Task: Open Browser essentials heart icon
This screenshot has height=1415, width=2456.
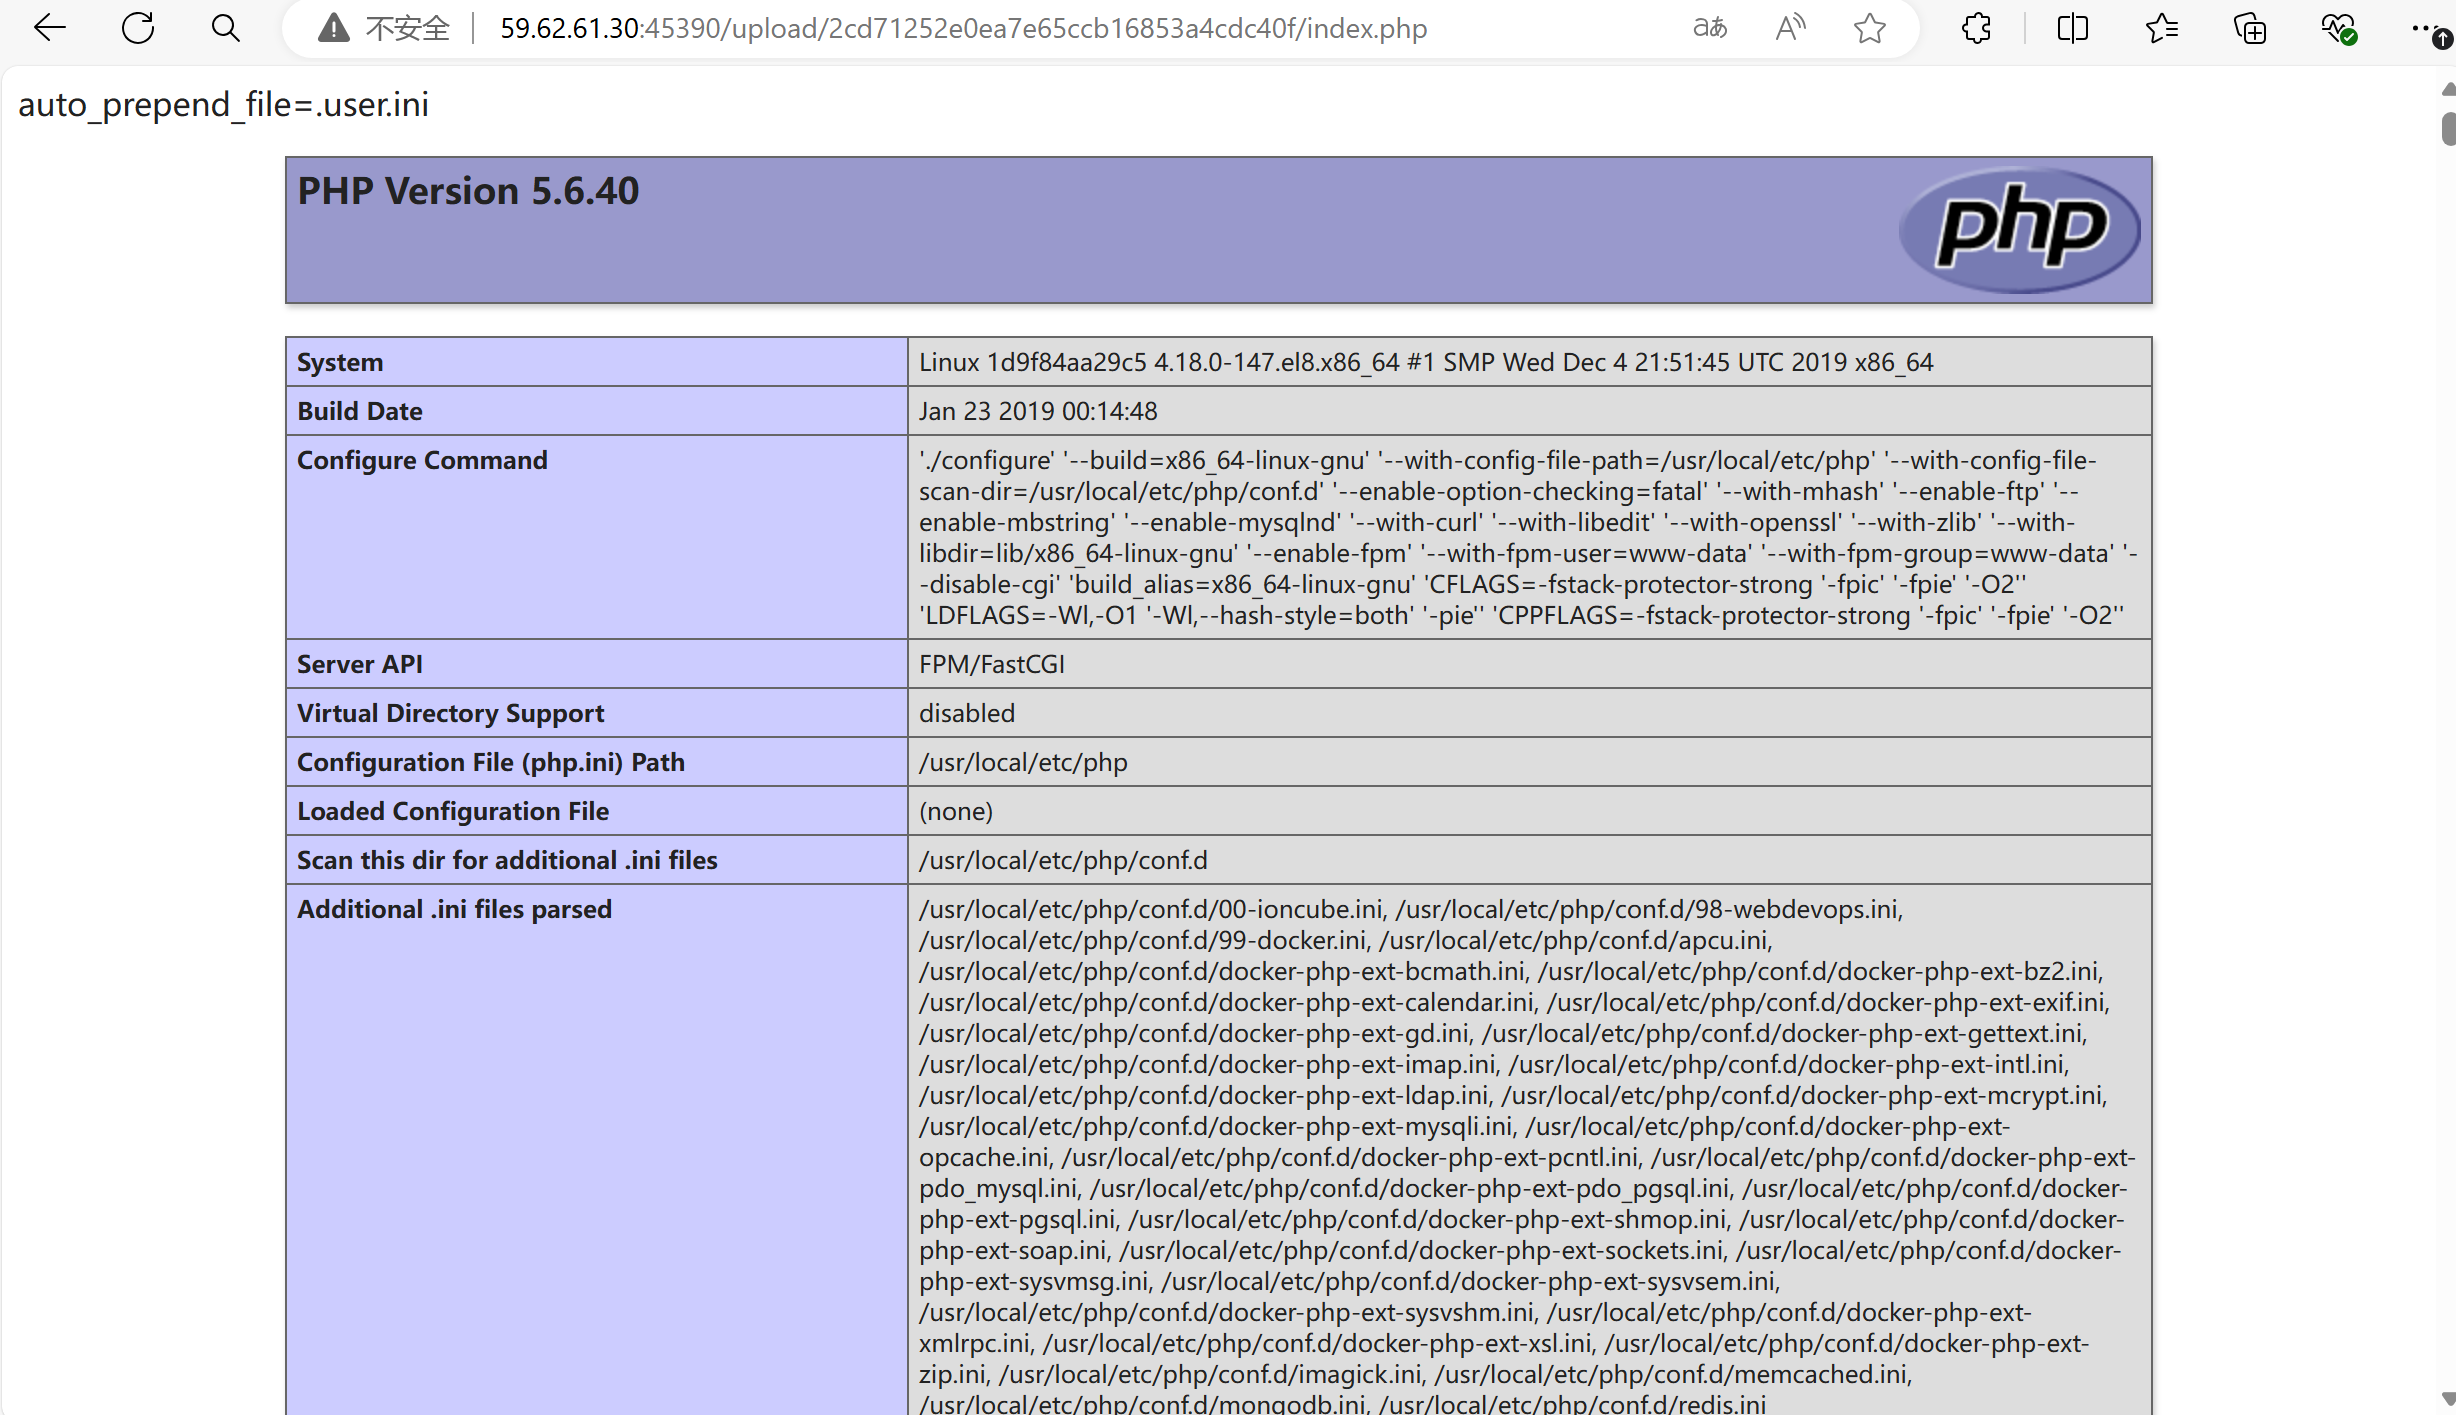Action: [x=2338, y=28]
